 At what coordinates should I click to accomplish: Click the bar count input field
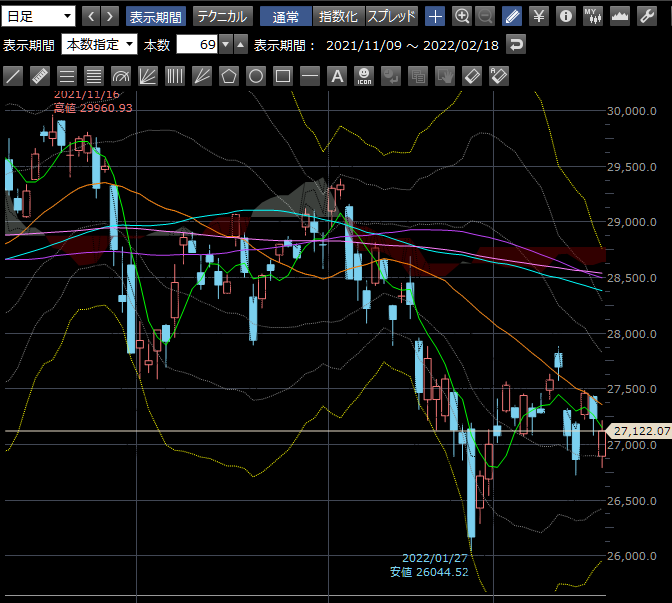(196, 44)
